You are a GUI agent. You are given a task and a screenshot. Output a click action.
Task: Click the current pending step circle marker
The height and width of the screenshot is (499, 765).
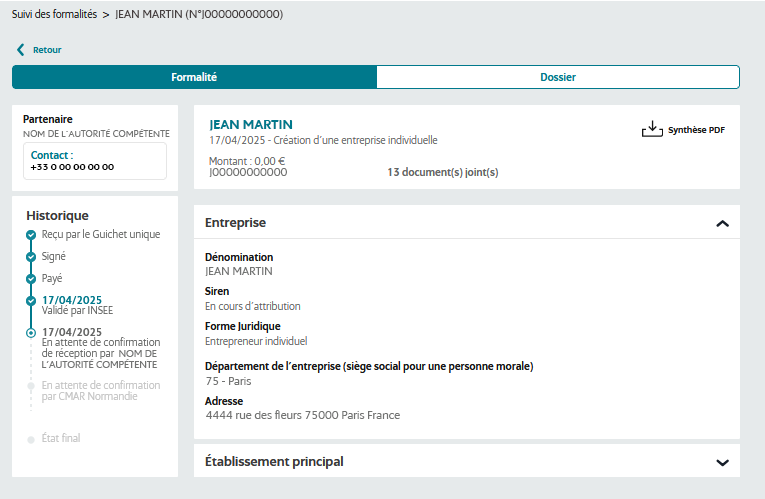pyautogui.click(x=31, y=332)
